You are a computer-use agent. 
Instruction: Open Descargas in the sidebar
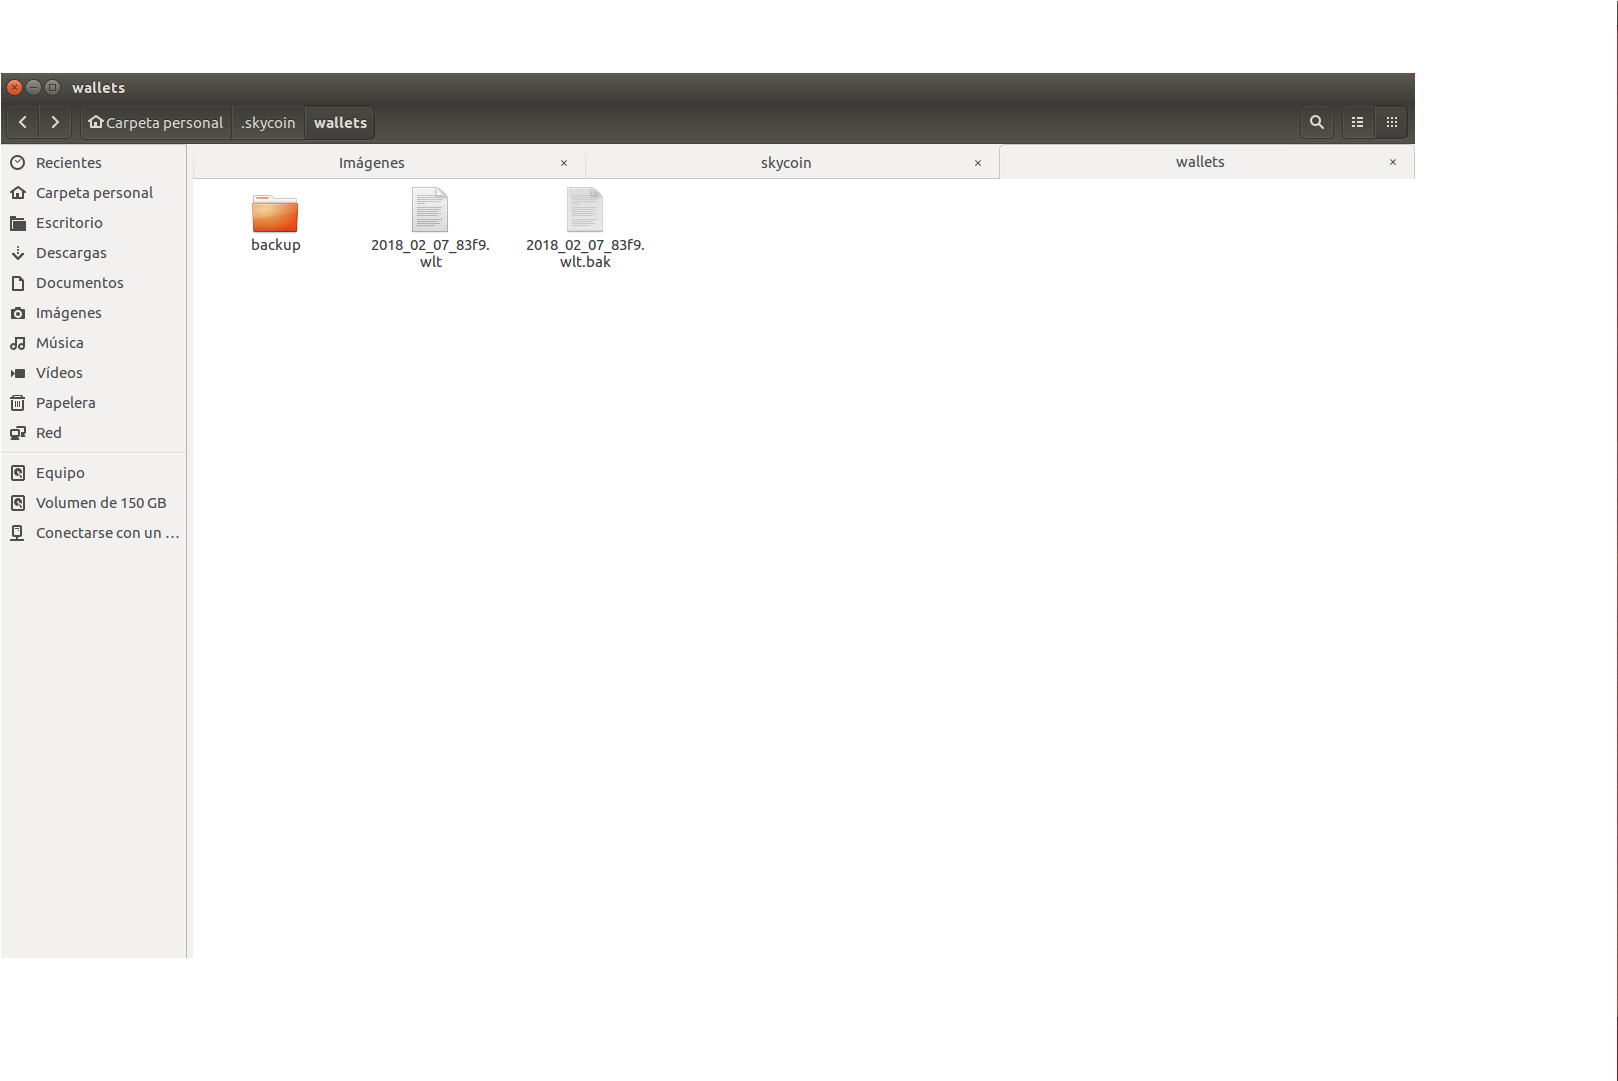coord(93,252)
